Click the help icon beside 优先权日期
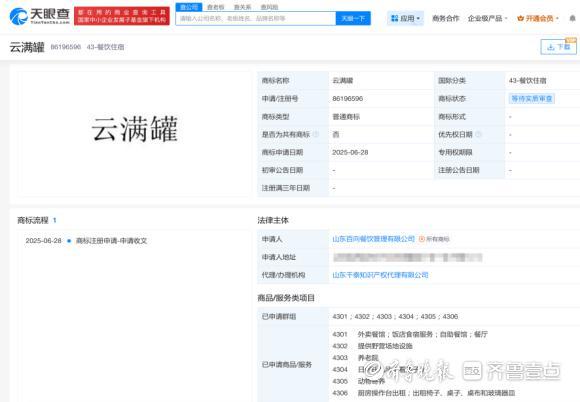Image resolution: width=580 pixels, height=402 pixels. 478,134
